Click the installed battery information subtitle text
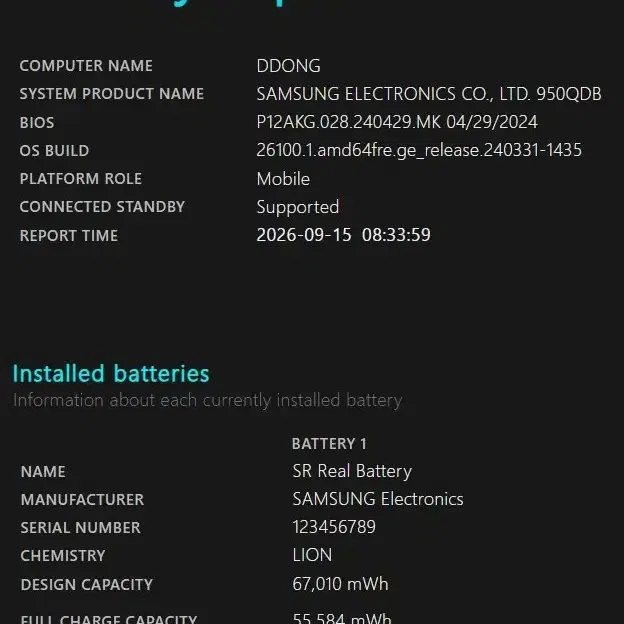Image resolution: width=624 pixels, height=624 pixels. (x=208, y=401)
